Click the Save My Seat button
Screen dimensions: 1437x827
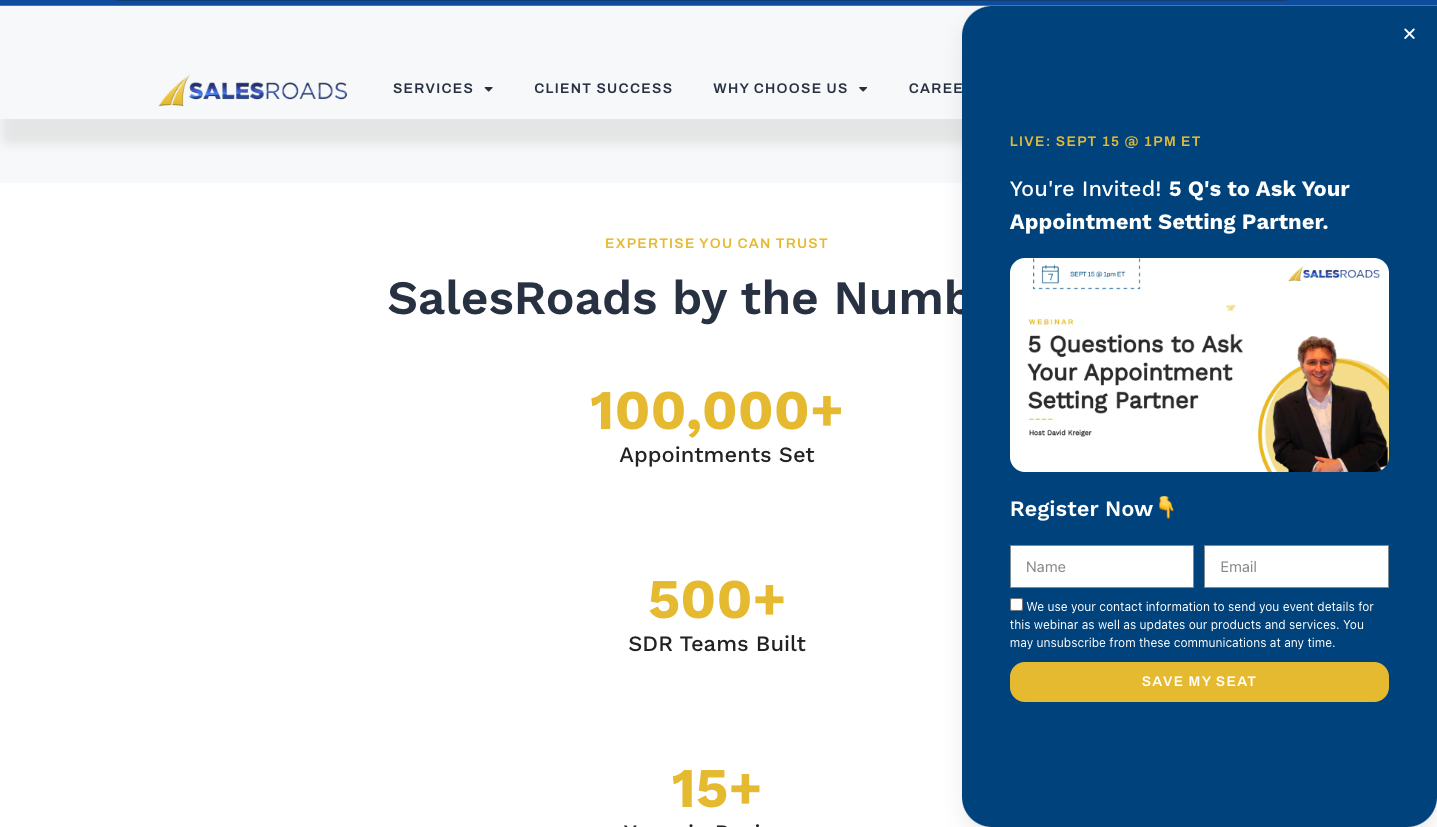pos(1199,681)
